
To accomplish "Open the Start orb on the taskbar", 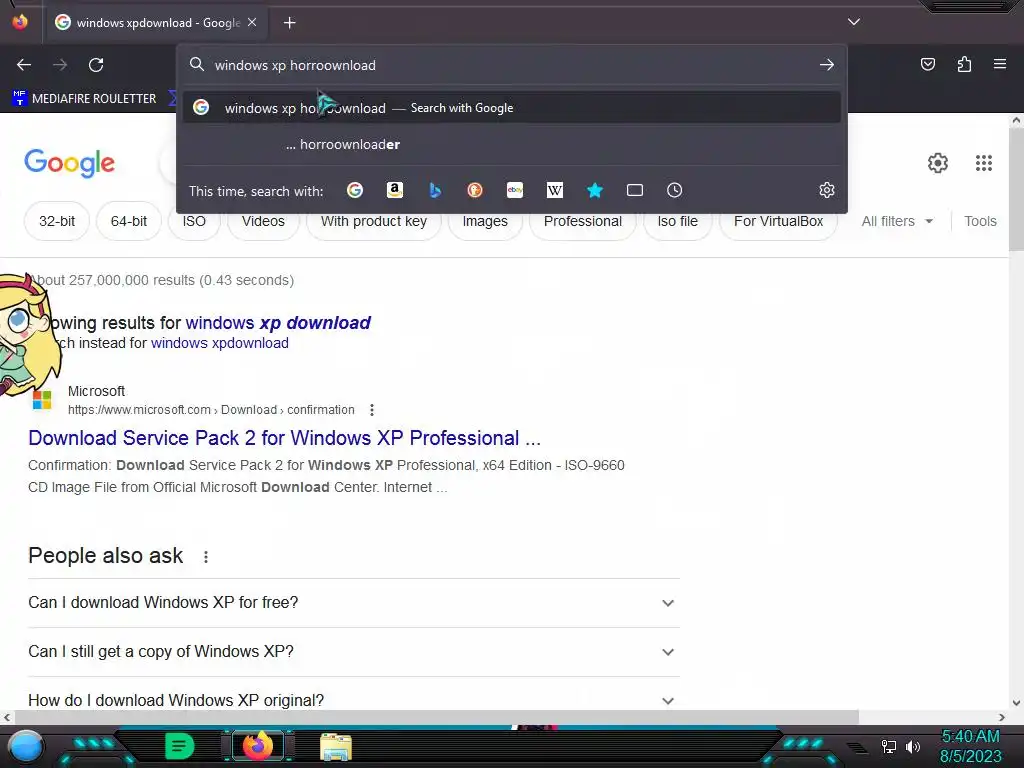I will (26, 747).
